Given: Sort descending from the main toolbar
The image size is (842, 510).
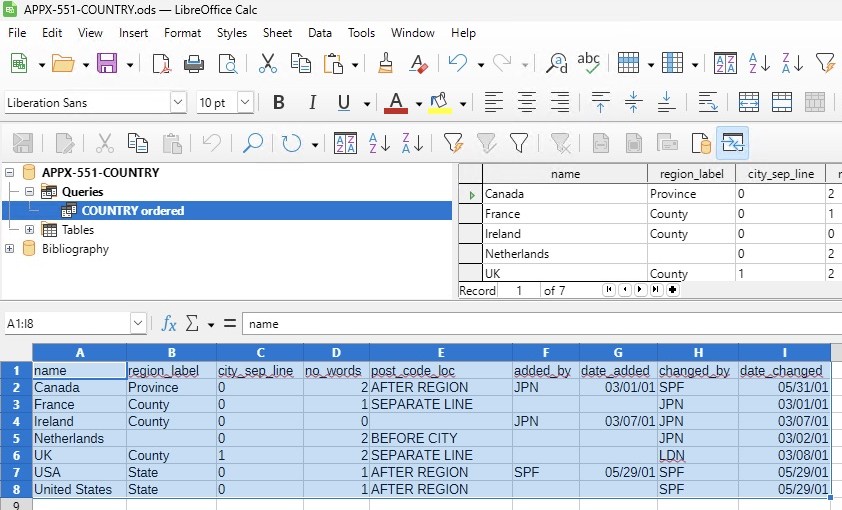Looking at the screenshot, I should [x=792, y=64].
